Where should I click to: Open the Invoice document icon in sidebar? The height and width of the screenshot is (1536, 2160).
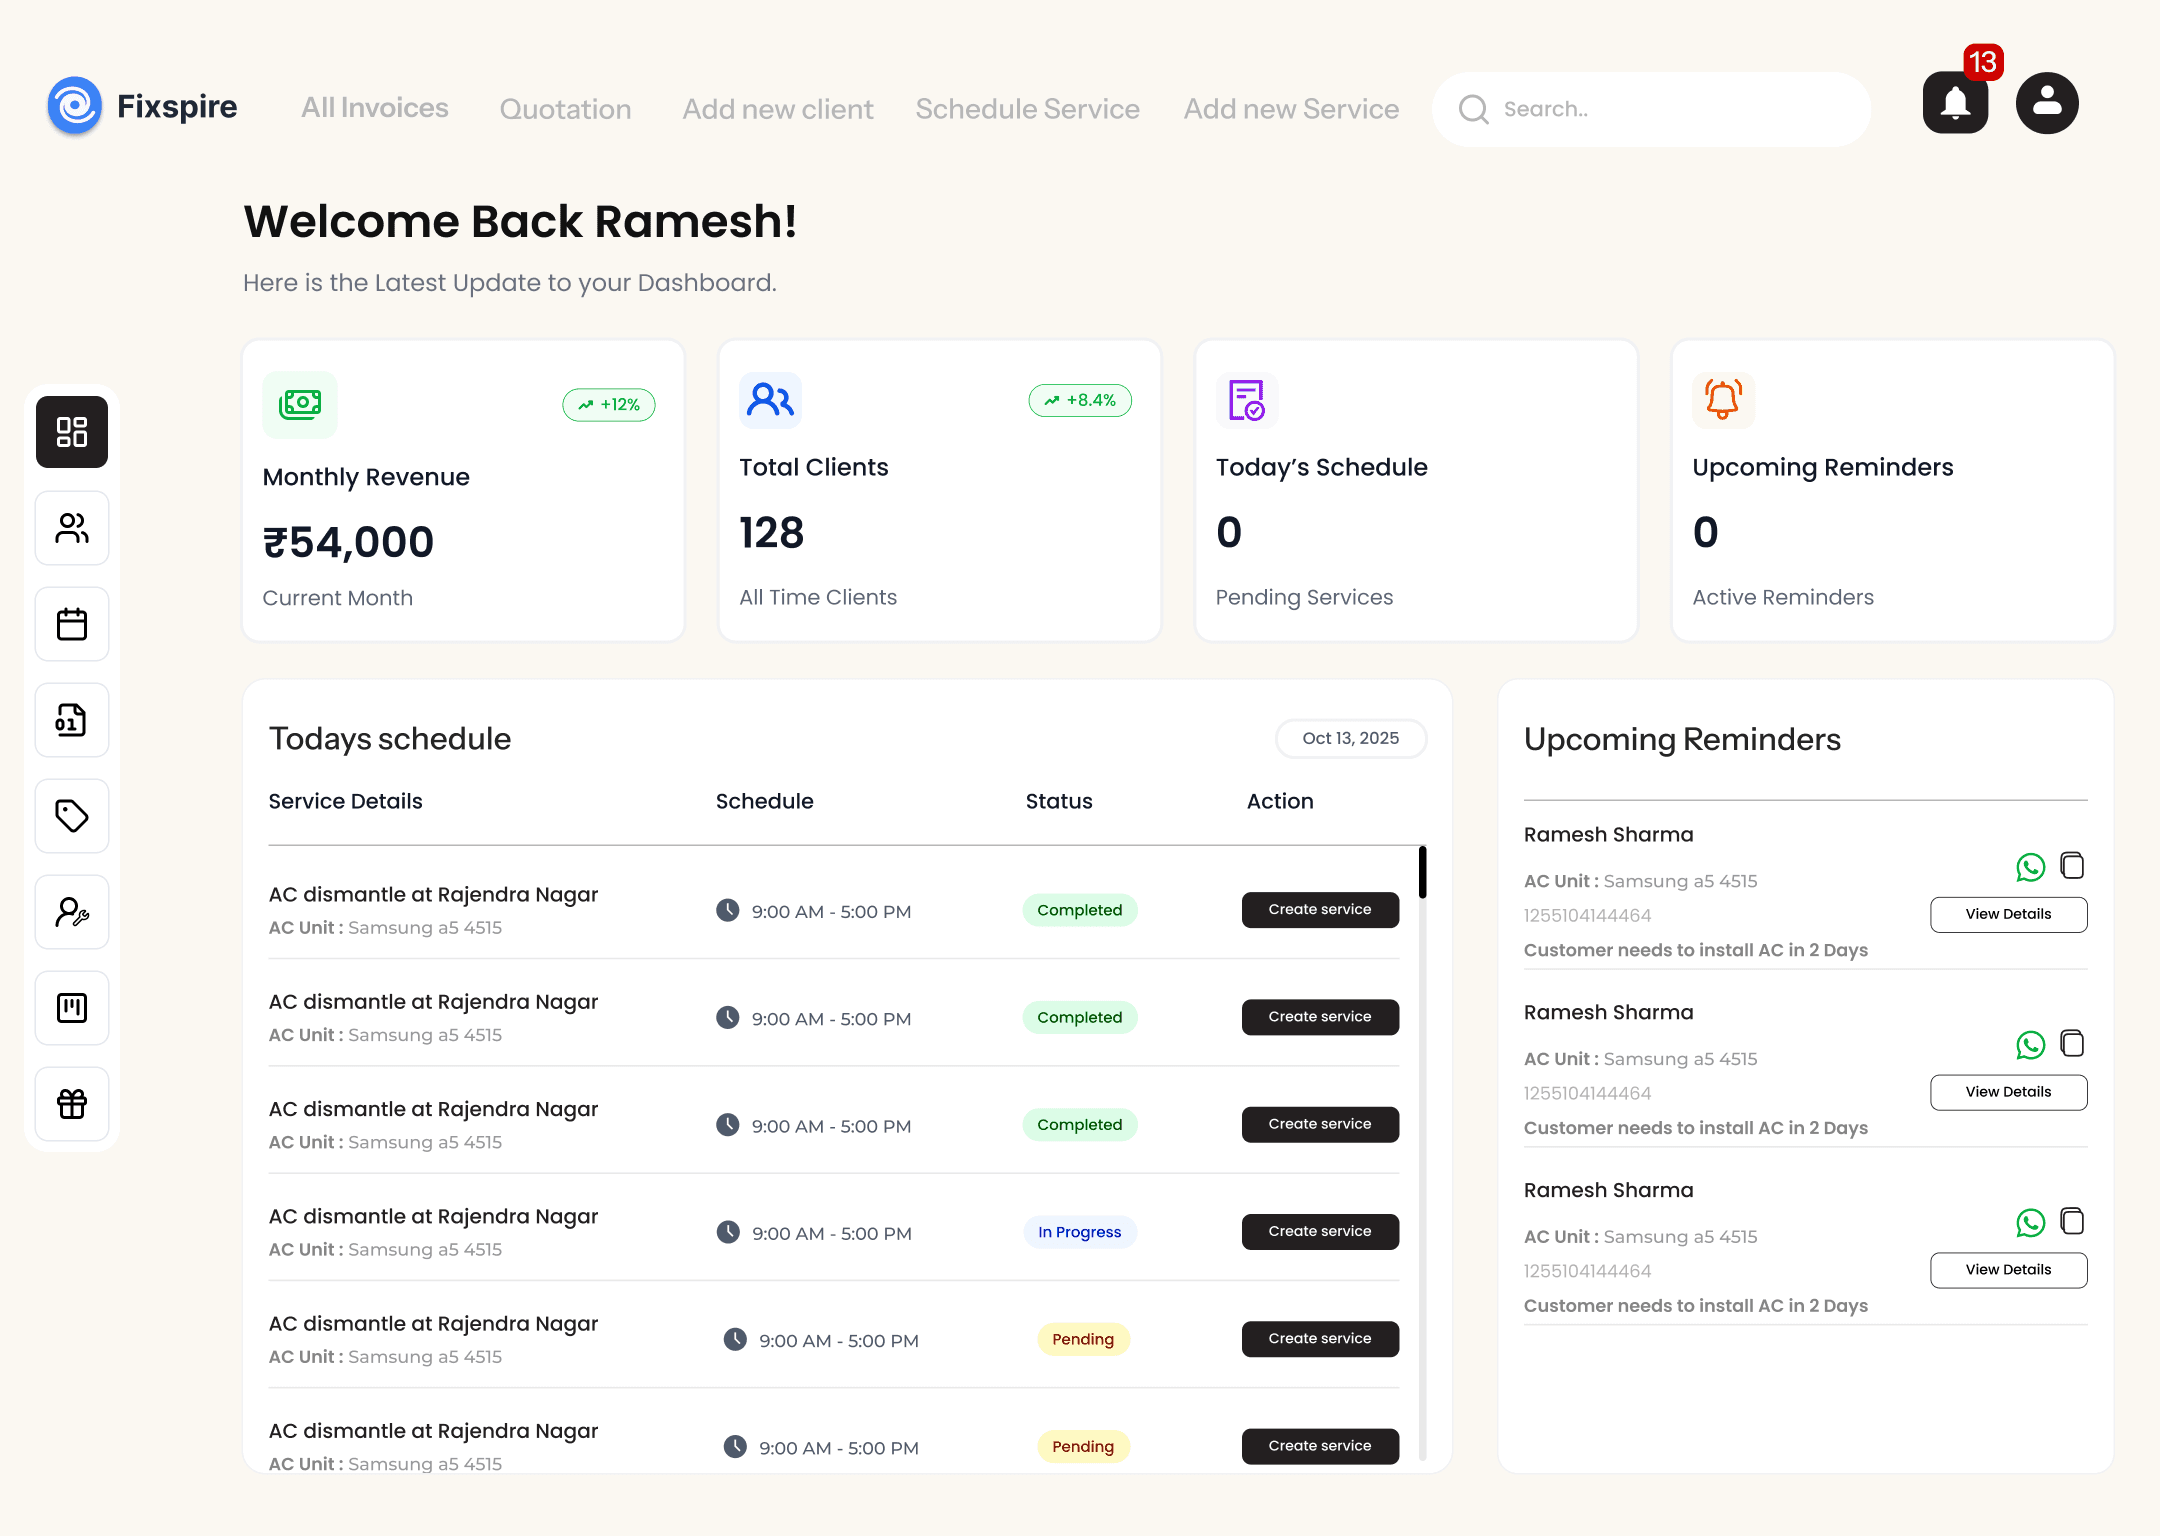72,720
